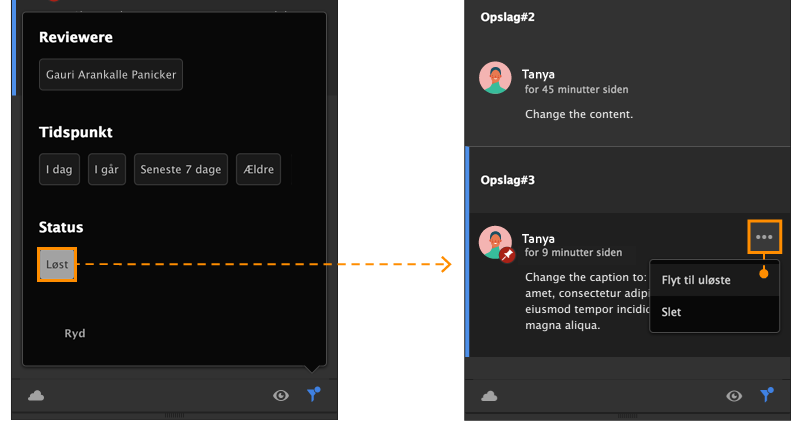Filter by reviewer Gauri Arankalle Panicker
The width and height of the screenshot is (800, 430).
[x=111, y=74]
